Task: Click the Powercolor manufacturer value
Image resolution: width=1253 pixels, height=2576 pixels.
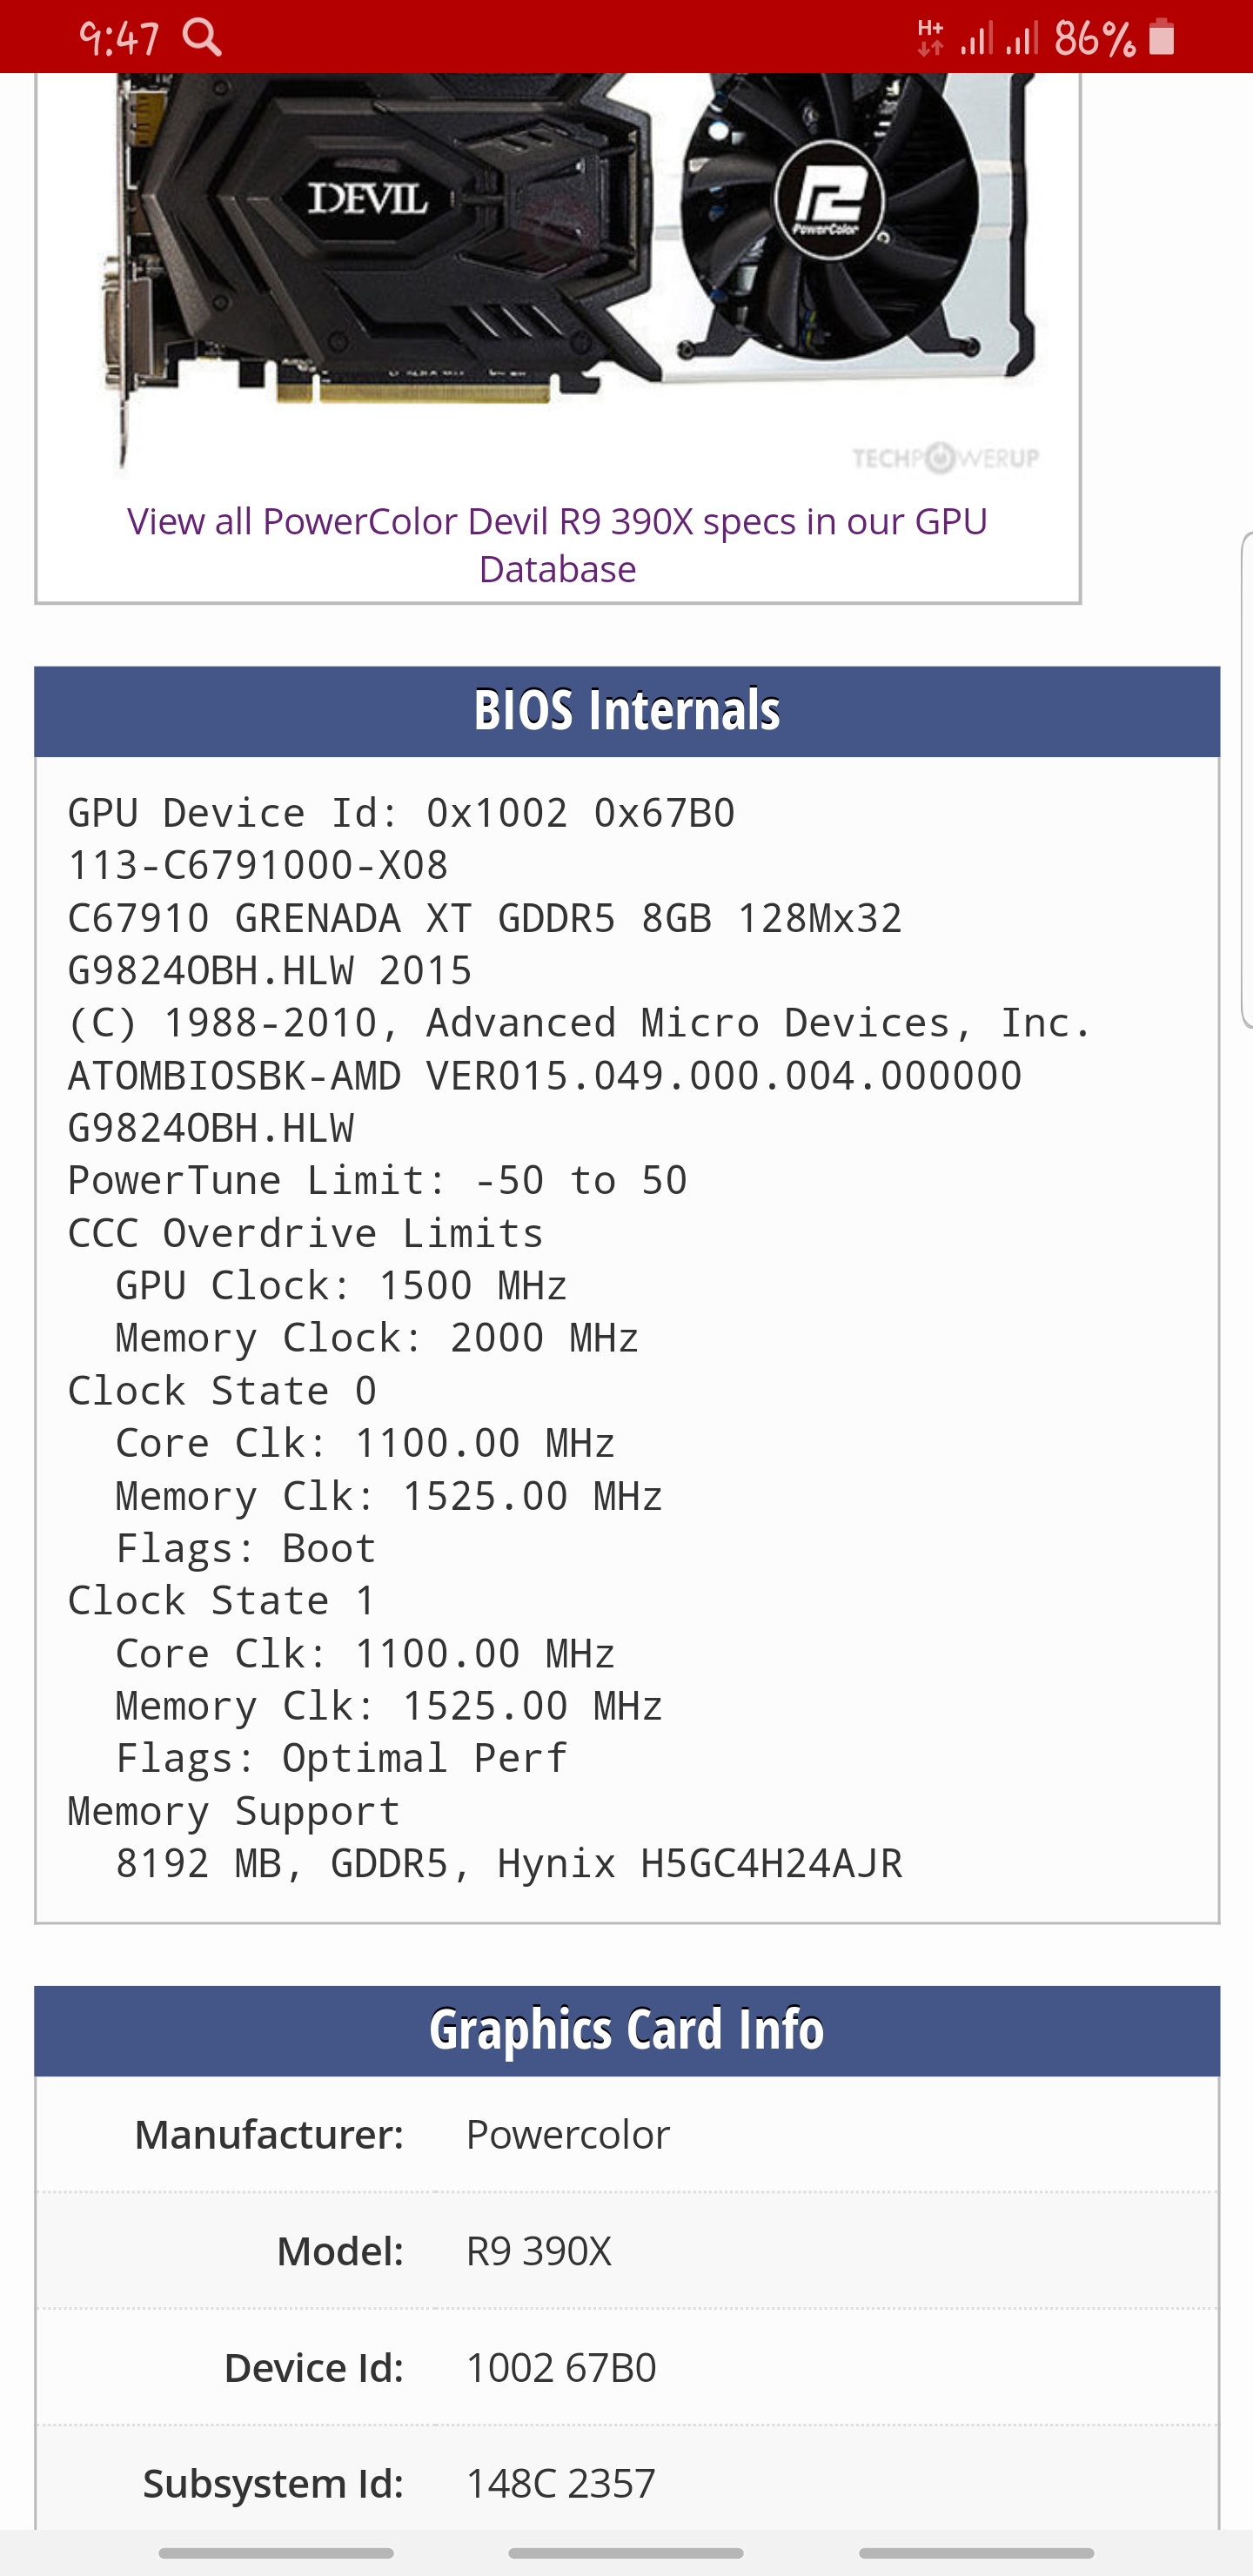Action: coord(567,2135)
